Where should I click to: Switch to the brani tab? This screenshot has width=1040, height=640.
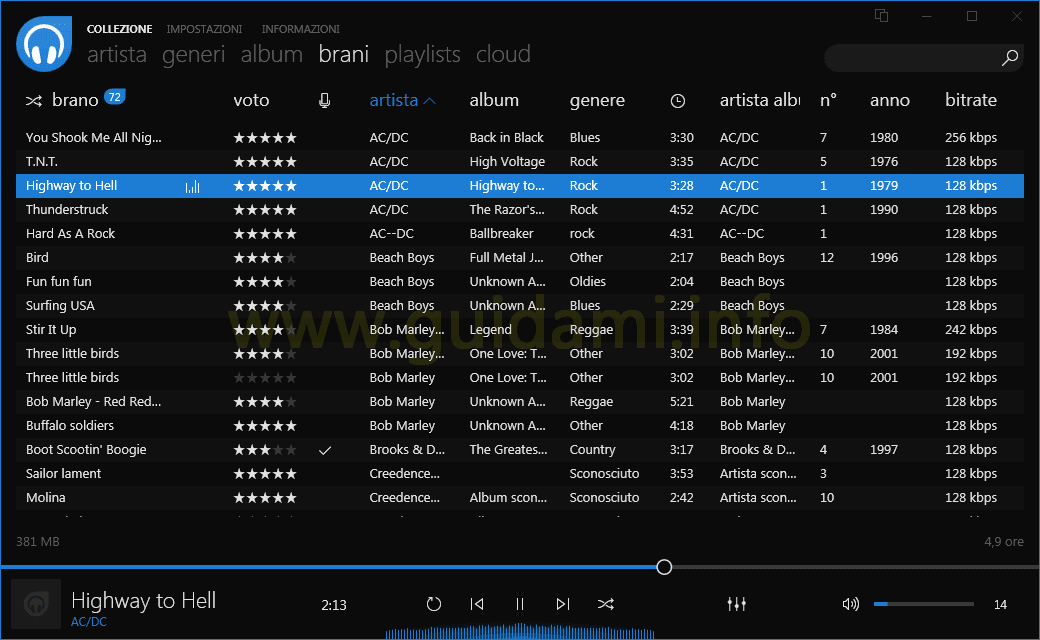tap(344, 54)
